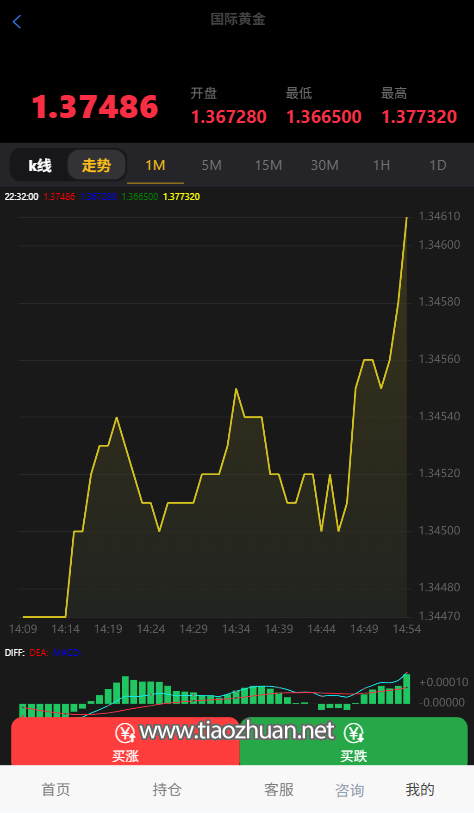The image size is (474, 813).
Task: Click the MACD histogram indicator area
Action: (x=215, y=691)
